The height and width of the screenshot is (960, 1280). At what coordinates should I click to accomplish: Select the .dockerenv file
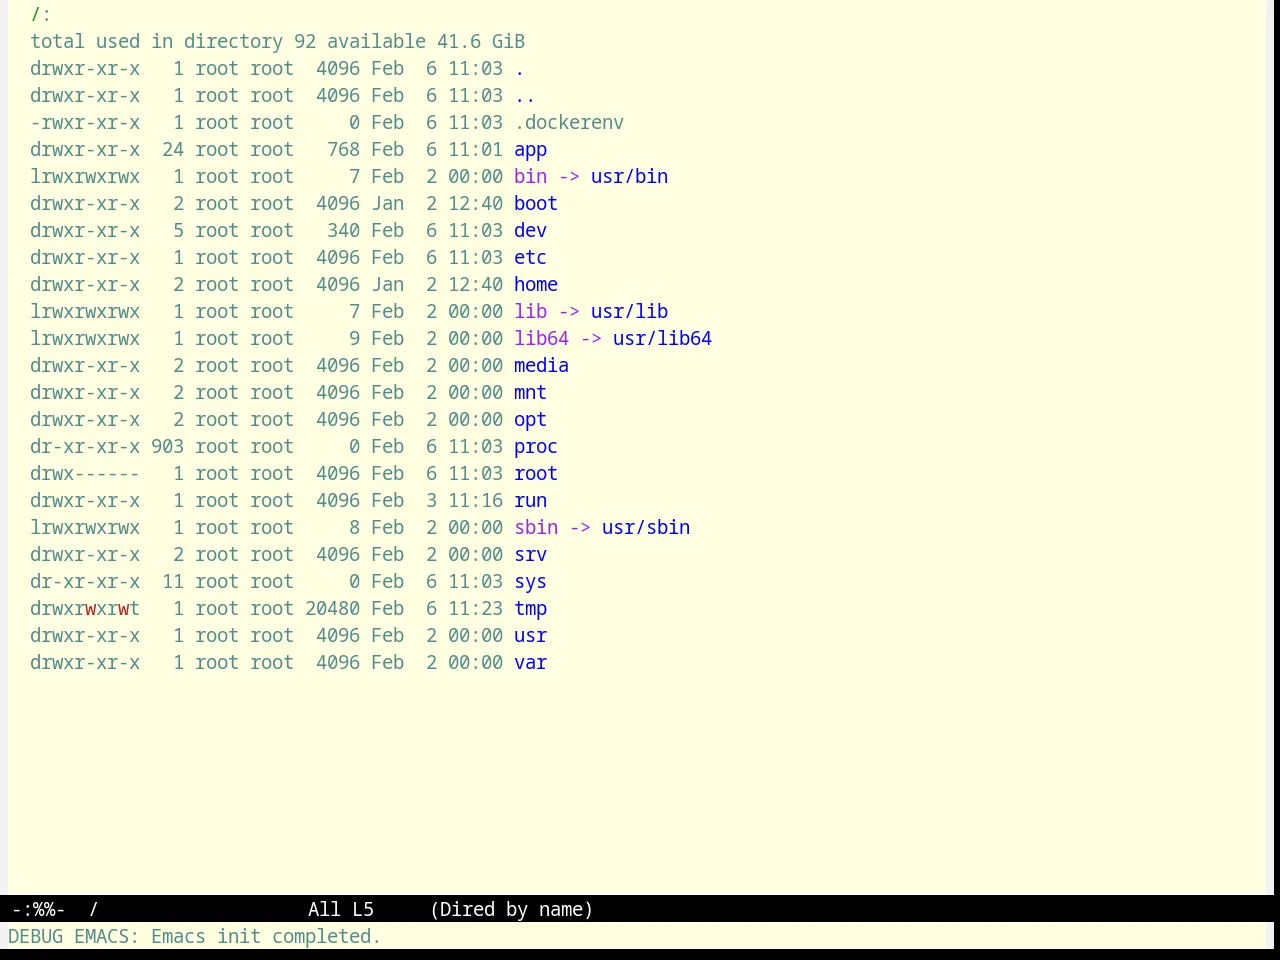(569, 122)
